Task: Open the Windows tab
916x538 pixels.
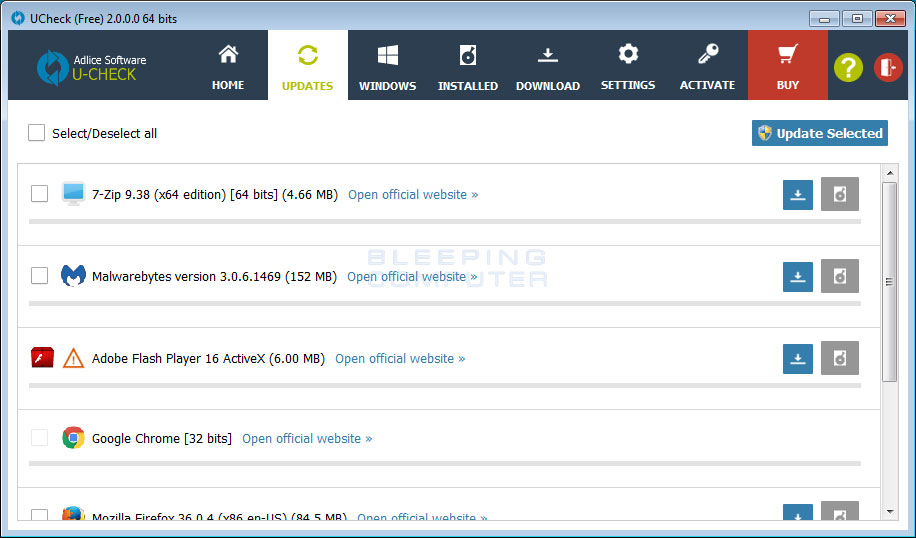Action: (387, 65)
